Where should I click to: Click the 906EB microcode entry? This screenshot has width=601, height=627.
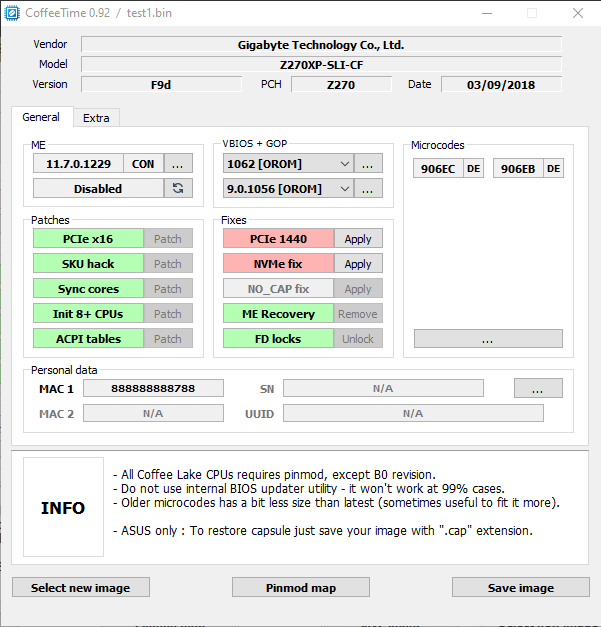click(x=518, y=168)
